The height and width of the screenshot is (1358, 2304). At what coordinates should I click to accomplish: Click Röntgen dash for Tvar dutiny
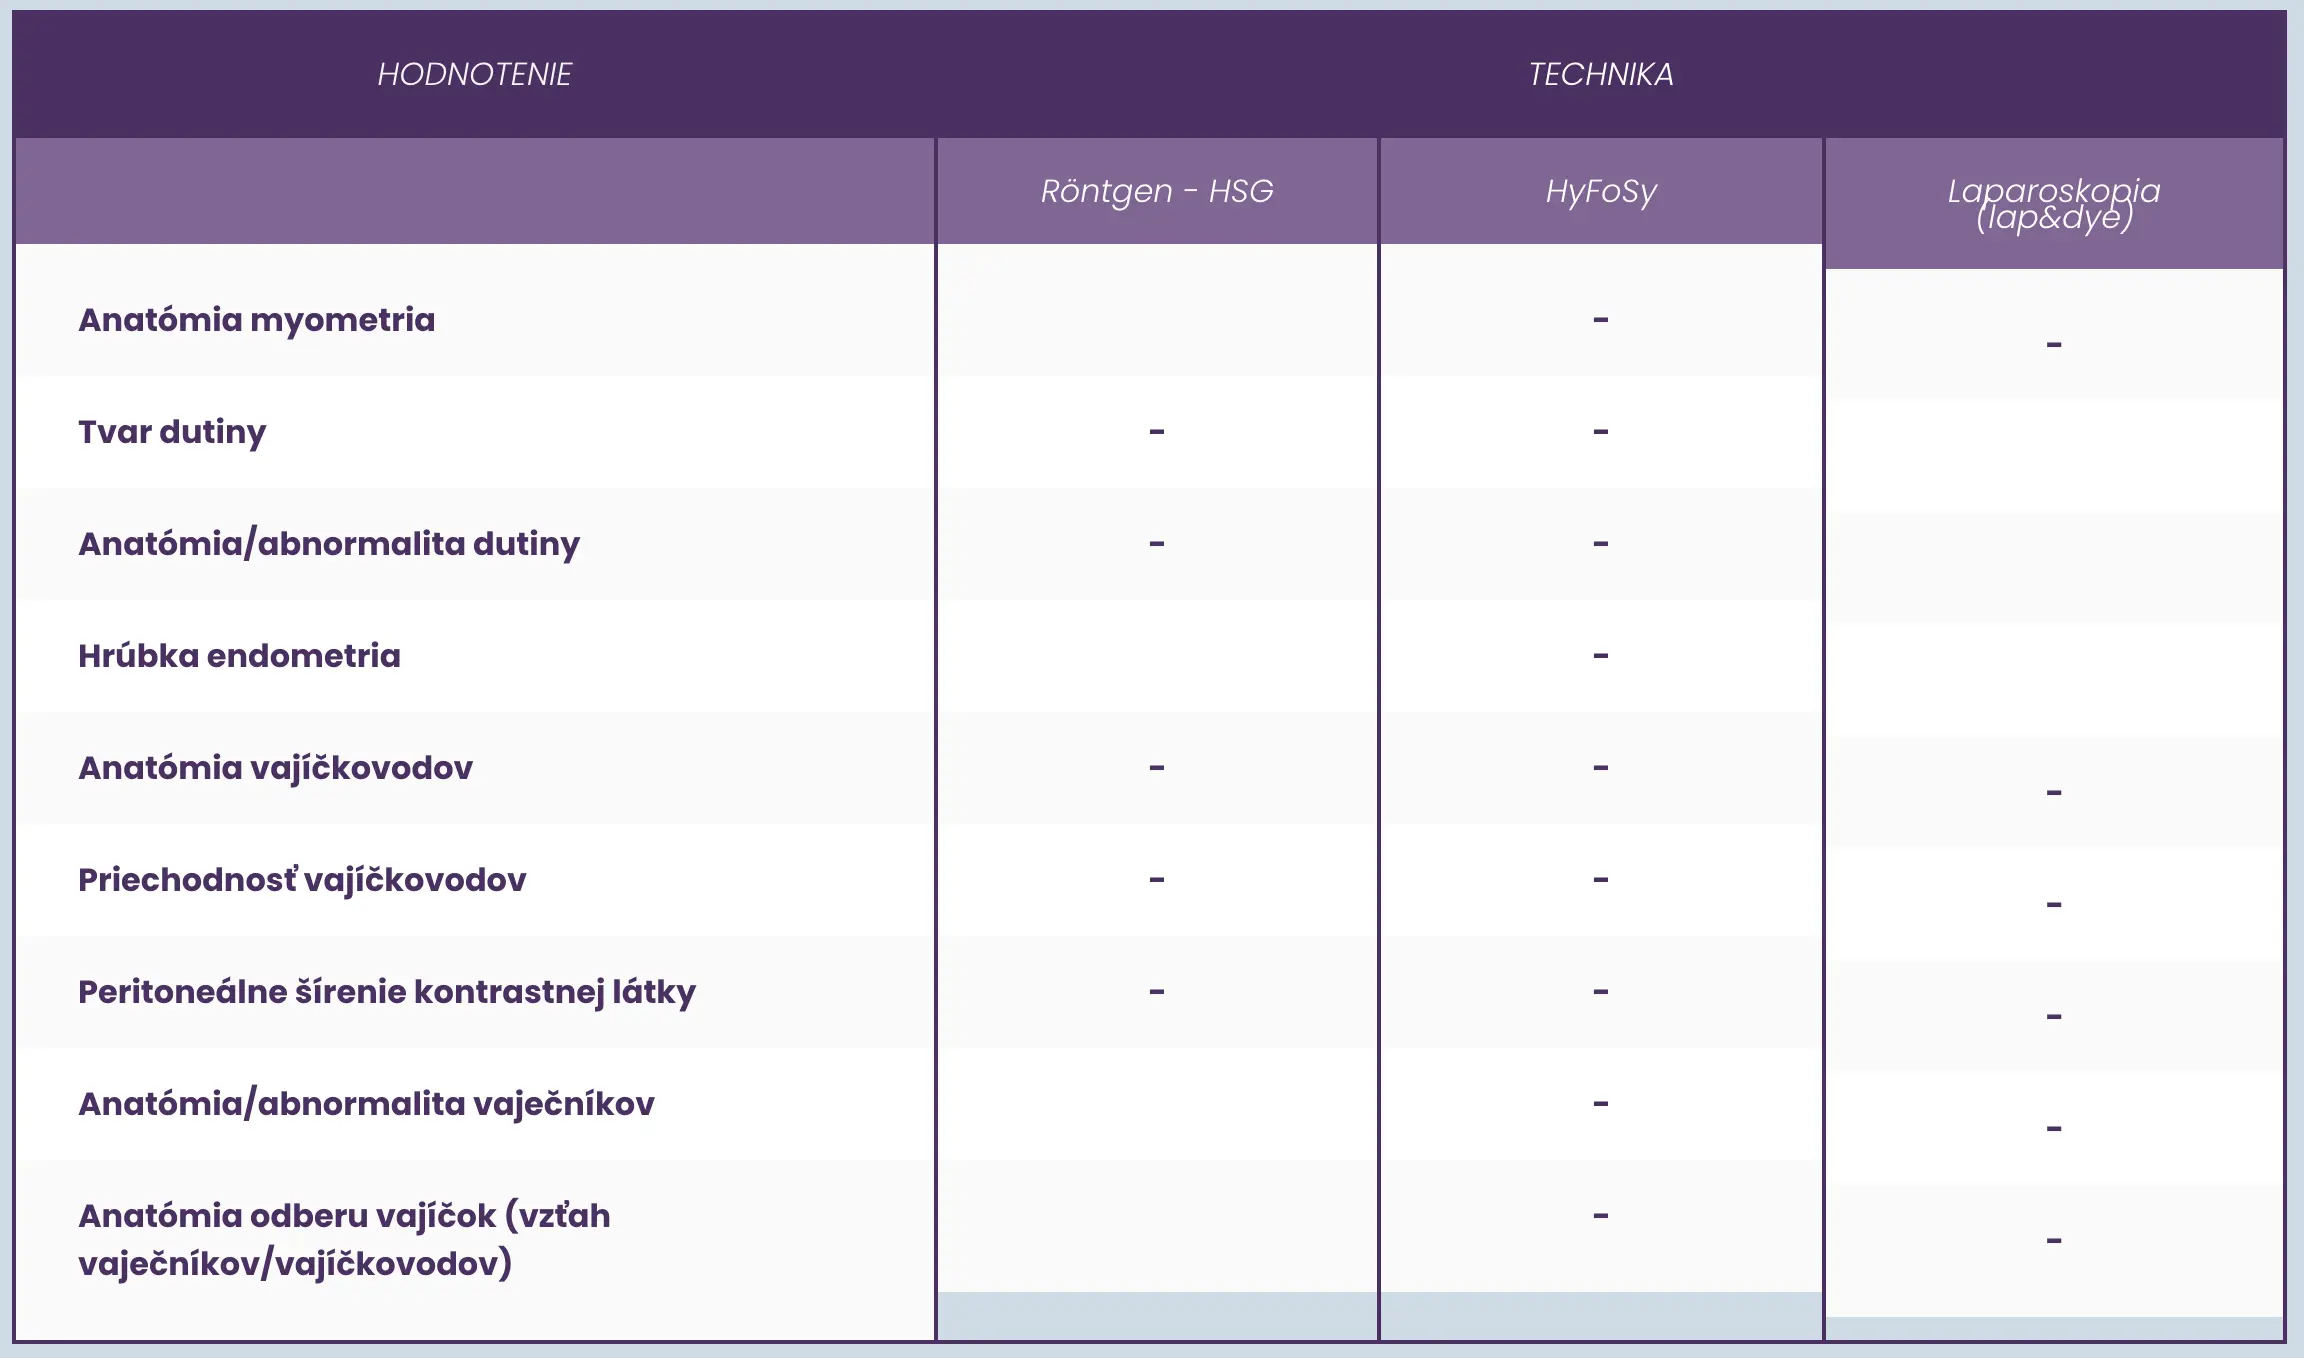coord(1157,432)
